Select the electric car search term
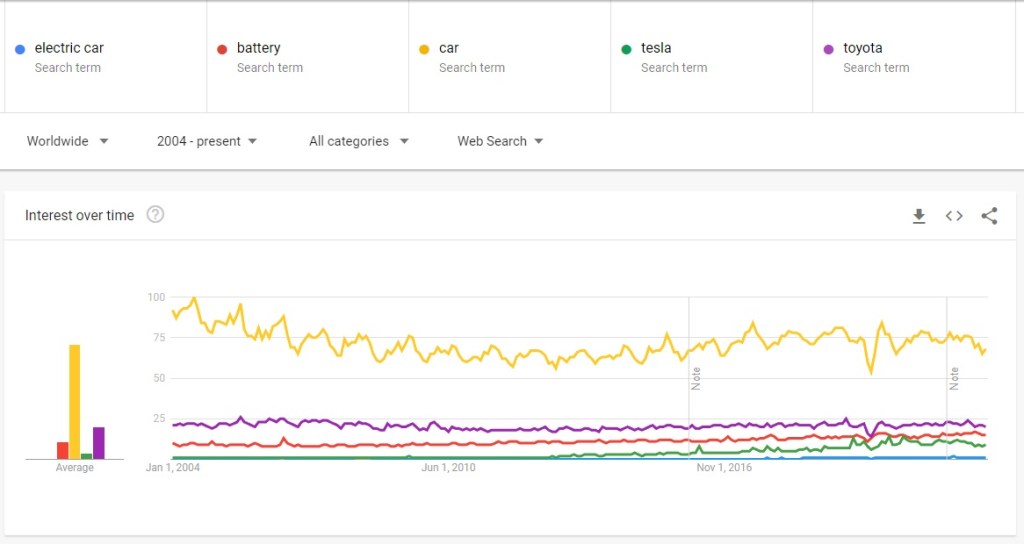 click(69, 48)
